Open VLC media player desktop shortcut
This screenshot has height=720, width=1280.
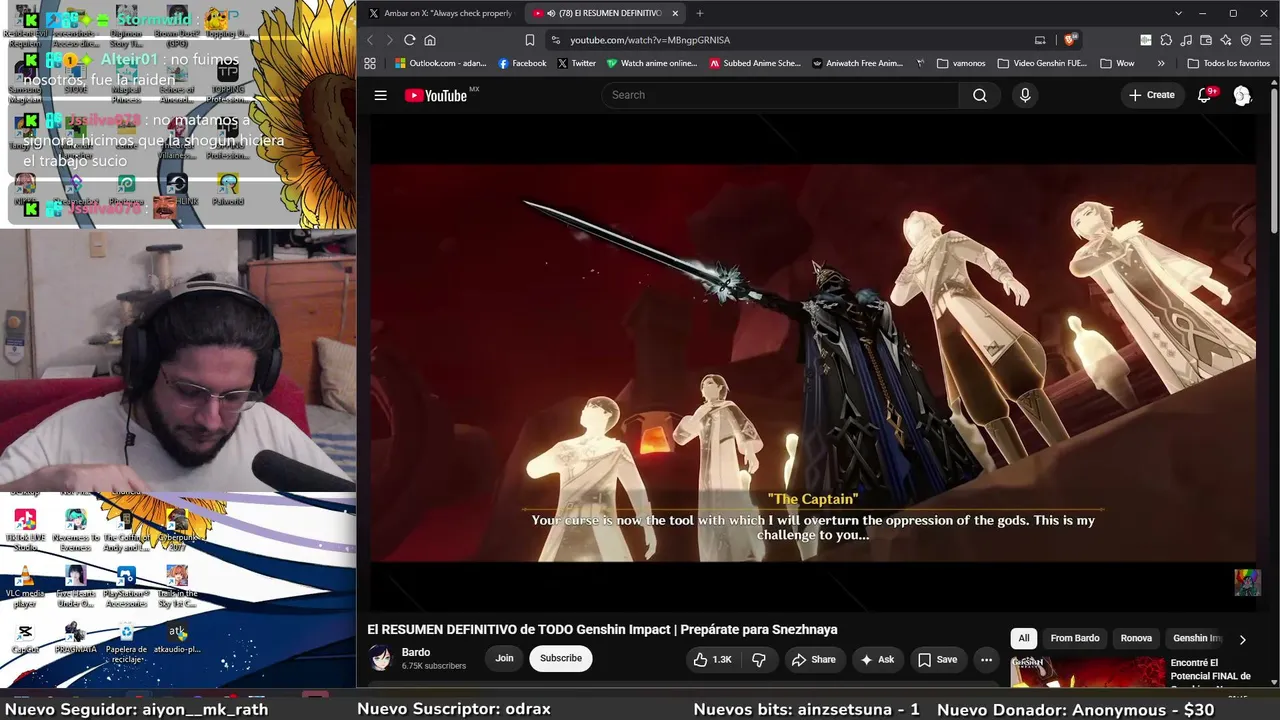(x=26, y=586)
